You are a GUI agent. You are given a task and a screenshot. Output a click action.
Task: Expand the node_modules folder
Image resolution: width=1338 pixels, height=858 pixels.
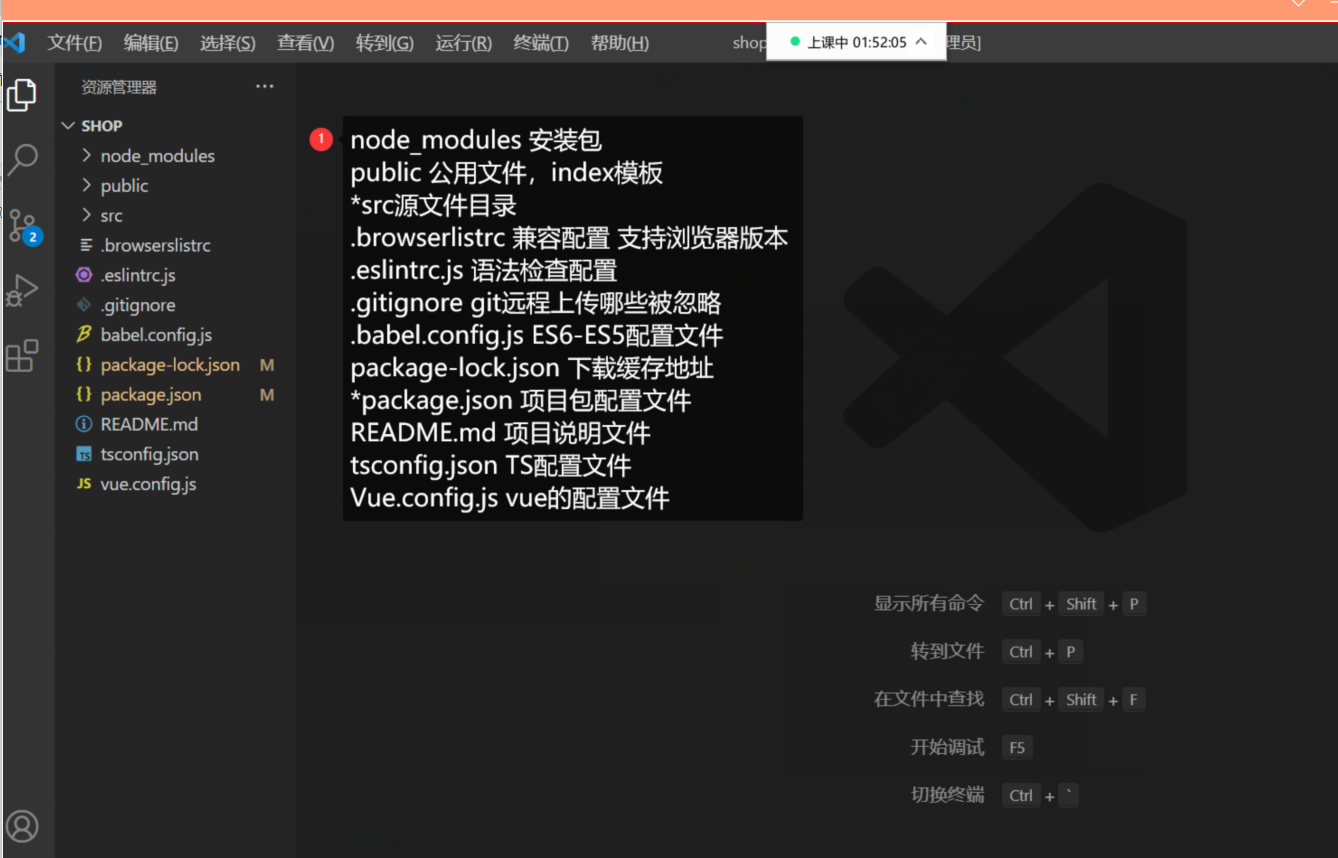86,156
